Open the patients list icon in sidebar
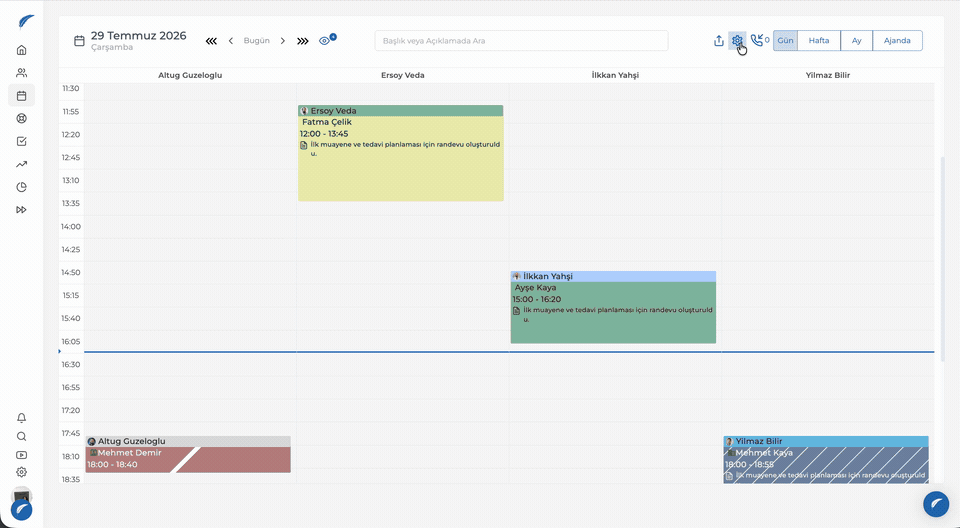960x528 pixels. coord(21,73)
